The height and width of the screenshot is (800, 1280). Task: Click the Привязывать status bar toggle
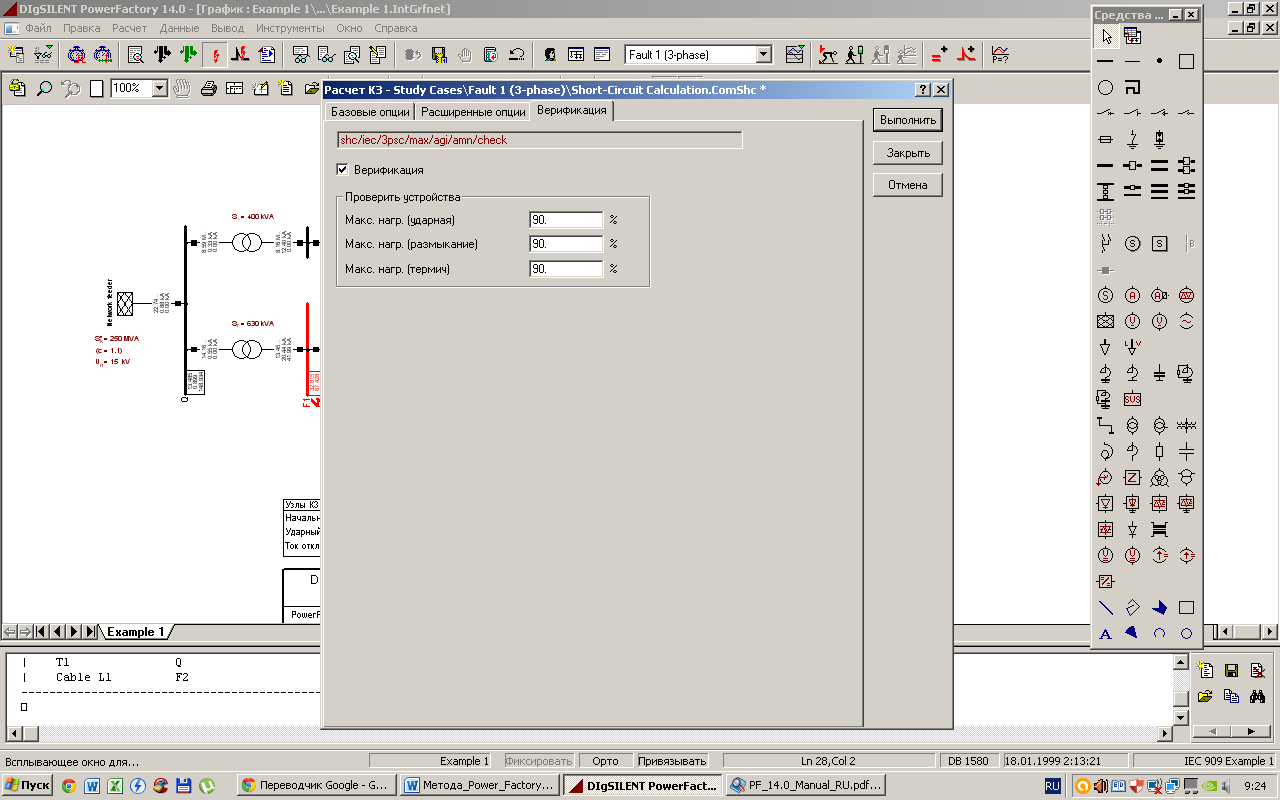[672, 761]
